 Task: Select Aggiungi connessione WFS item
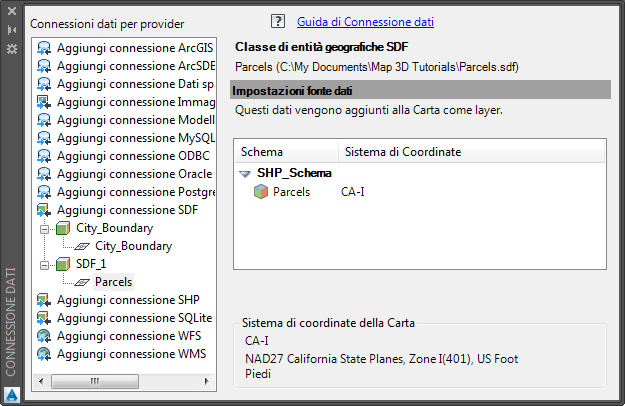128,336
